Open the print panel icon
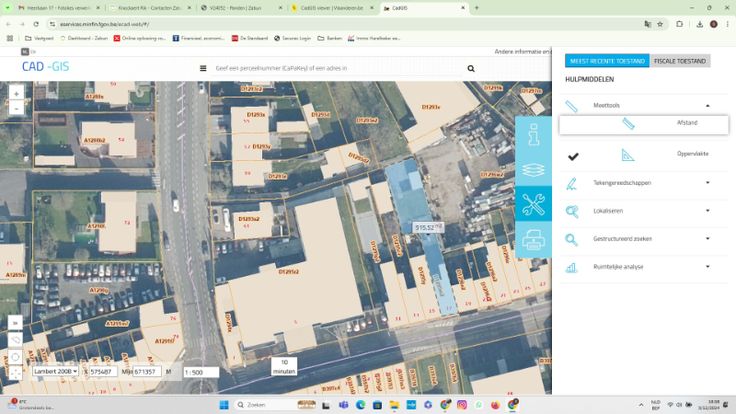This screenshot has height=414, width=736. coord(533,239)
